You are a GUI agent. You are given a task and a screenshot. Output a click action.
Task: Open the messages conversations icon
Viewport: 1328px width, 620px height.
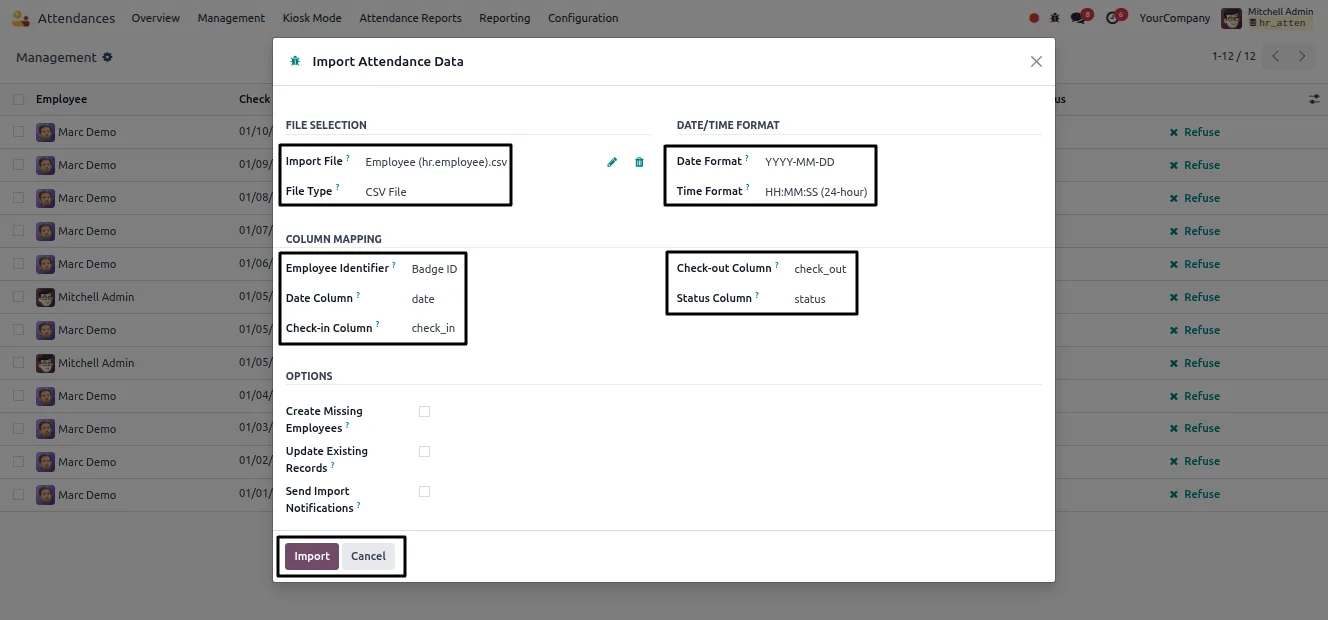1077,18
